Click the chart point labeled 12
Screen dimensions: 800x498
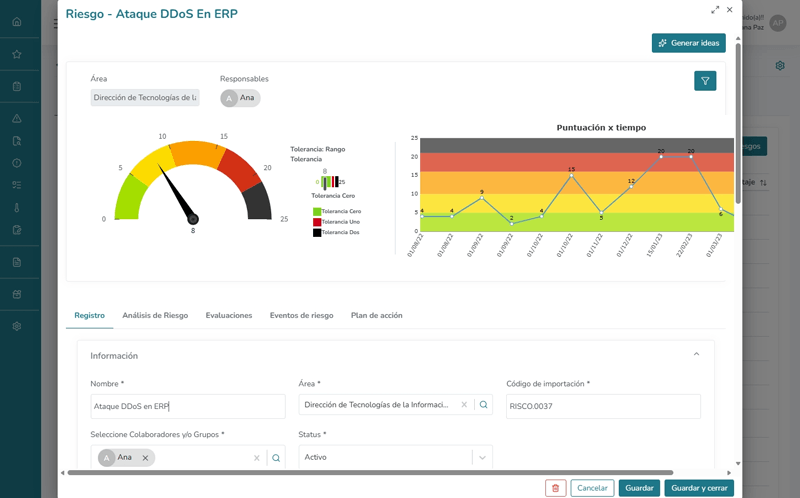(x=631, y=187)
